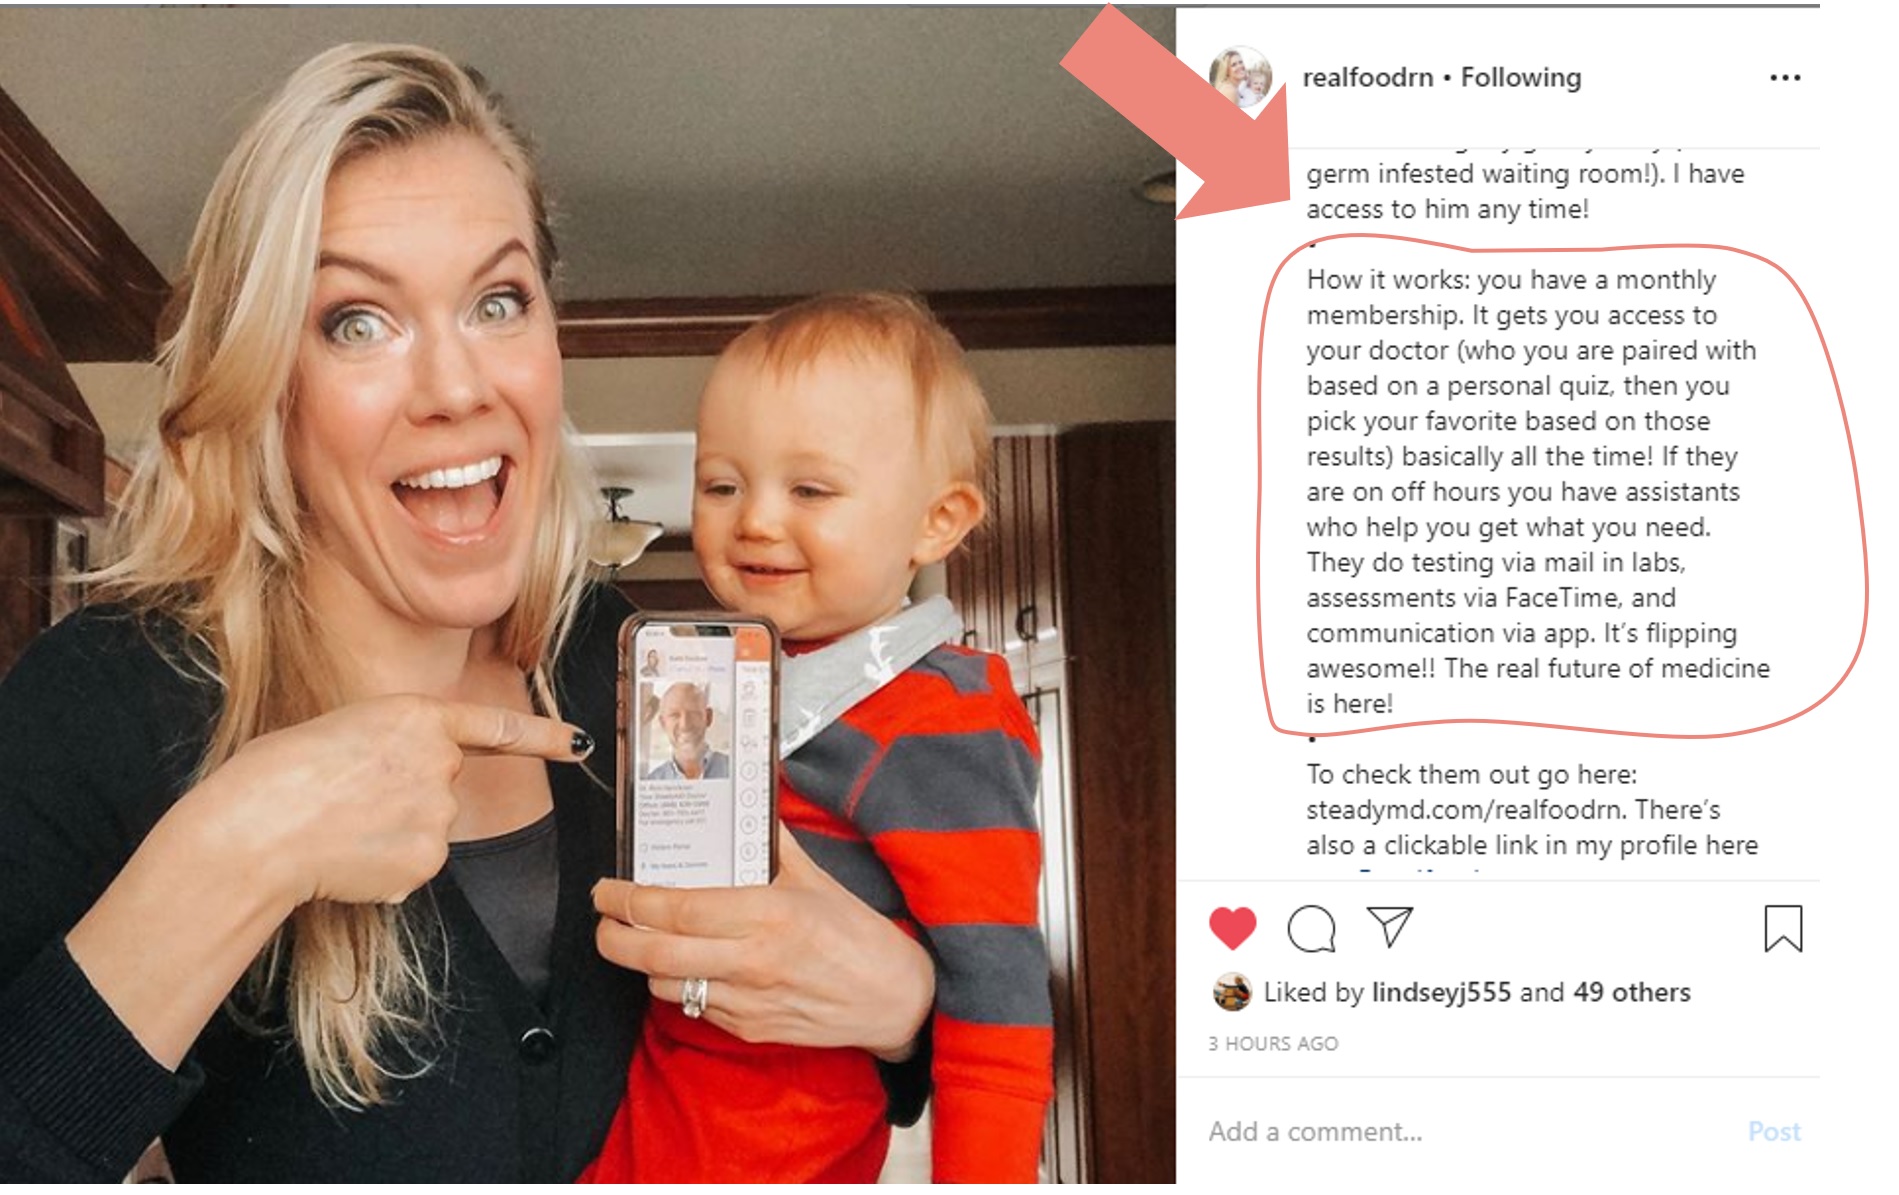Open lindseyj555 profile from likes

coord(1441,992)
